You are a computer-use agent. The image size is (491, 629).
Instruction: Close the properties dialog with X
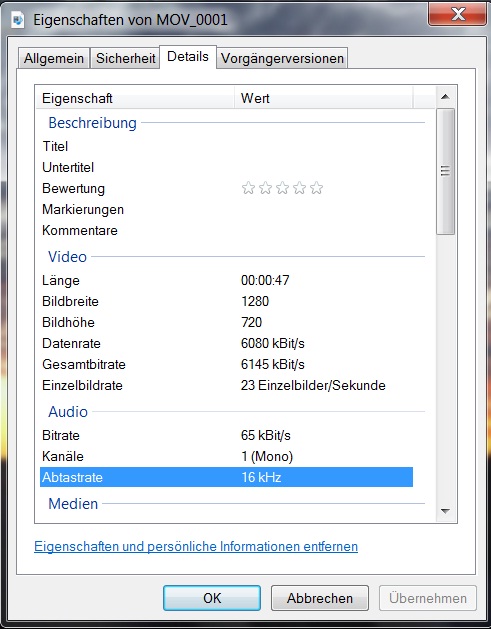[x=457, y=14]
